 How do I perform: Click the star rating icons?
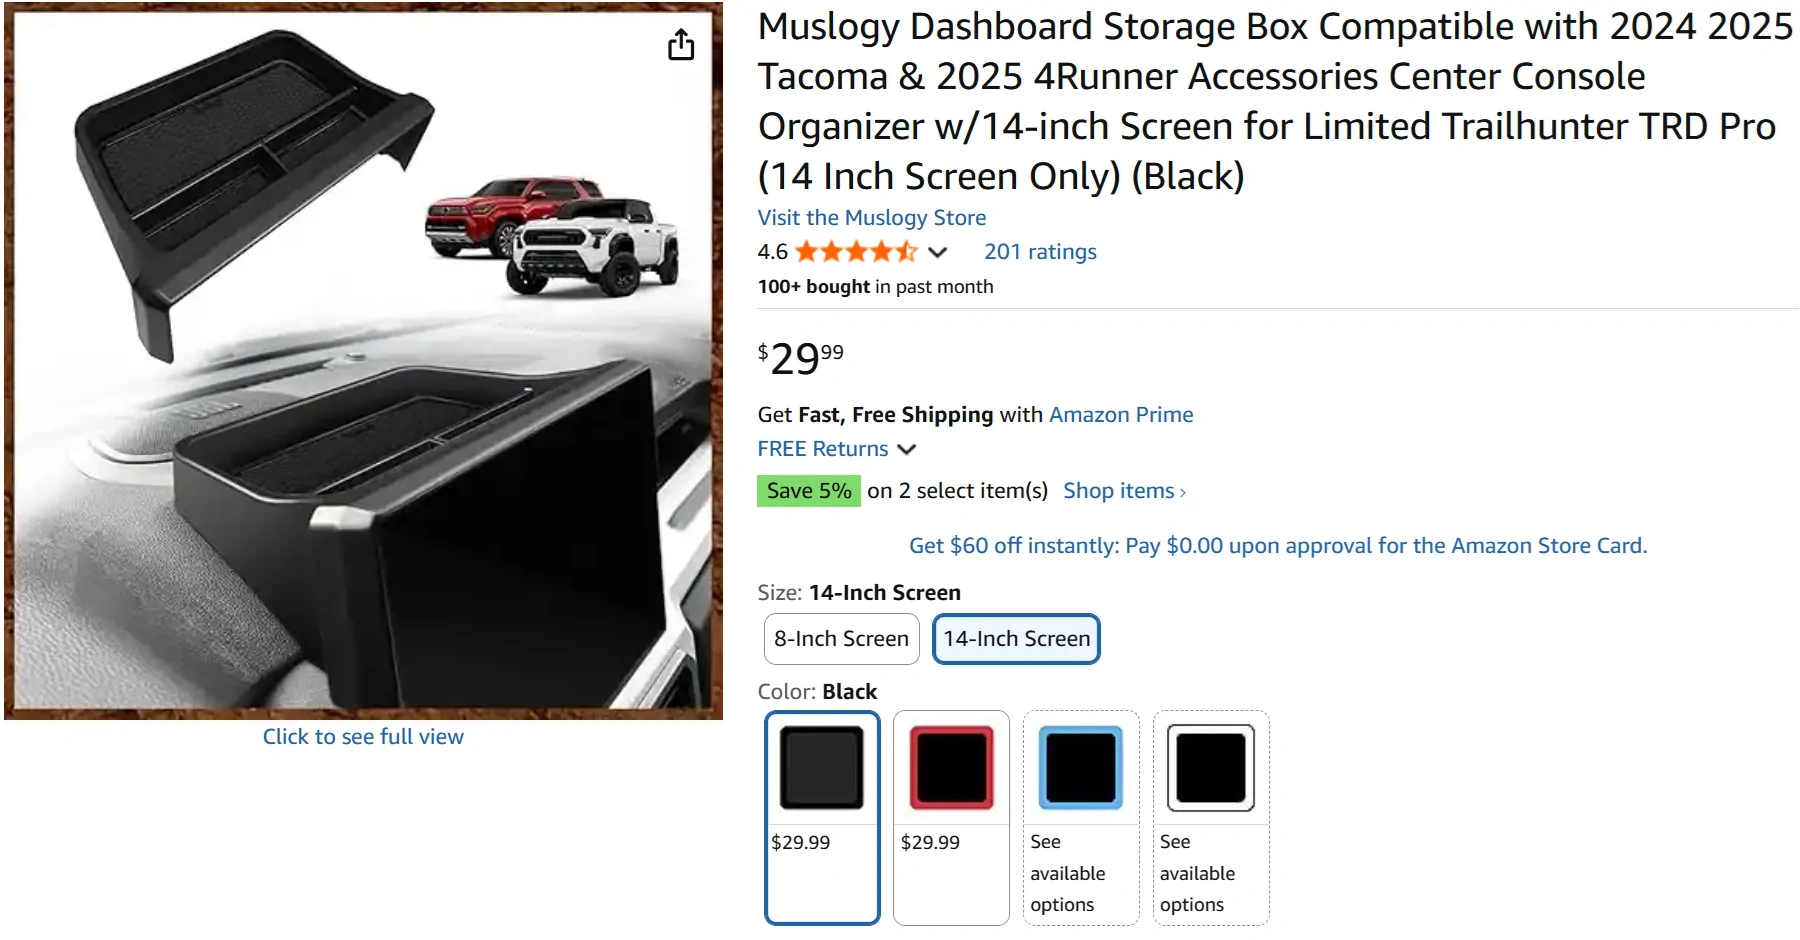click(855, 252)
